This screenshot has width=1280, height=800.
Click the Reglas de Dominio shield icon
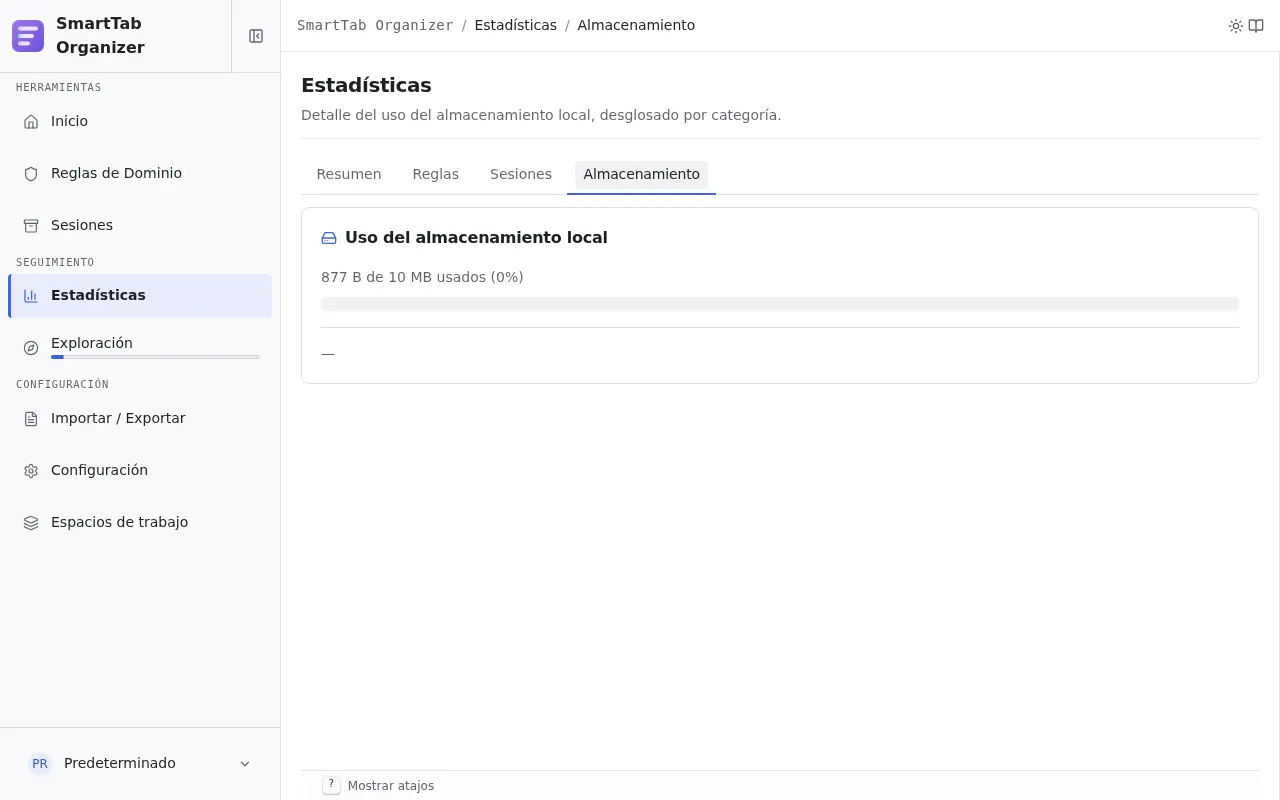(31, 173)
